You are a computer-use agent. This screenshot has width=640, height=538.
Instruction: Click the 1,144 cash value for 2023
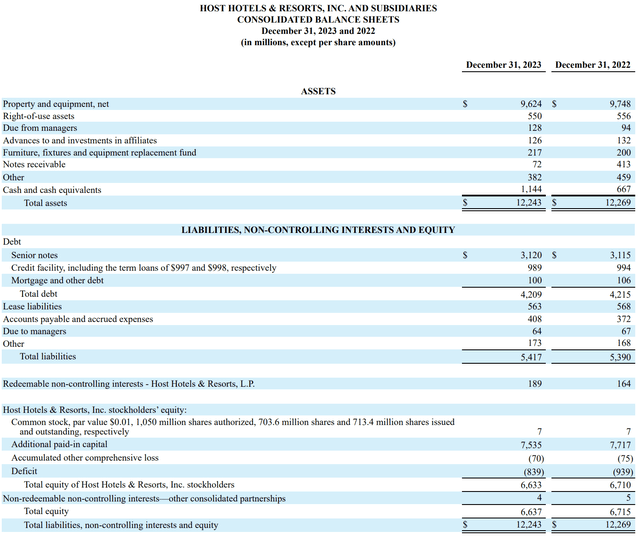(x=531, y=189)
